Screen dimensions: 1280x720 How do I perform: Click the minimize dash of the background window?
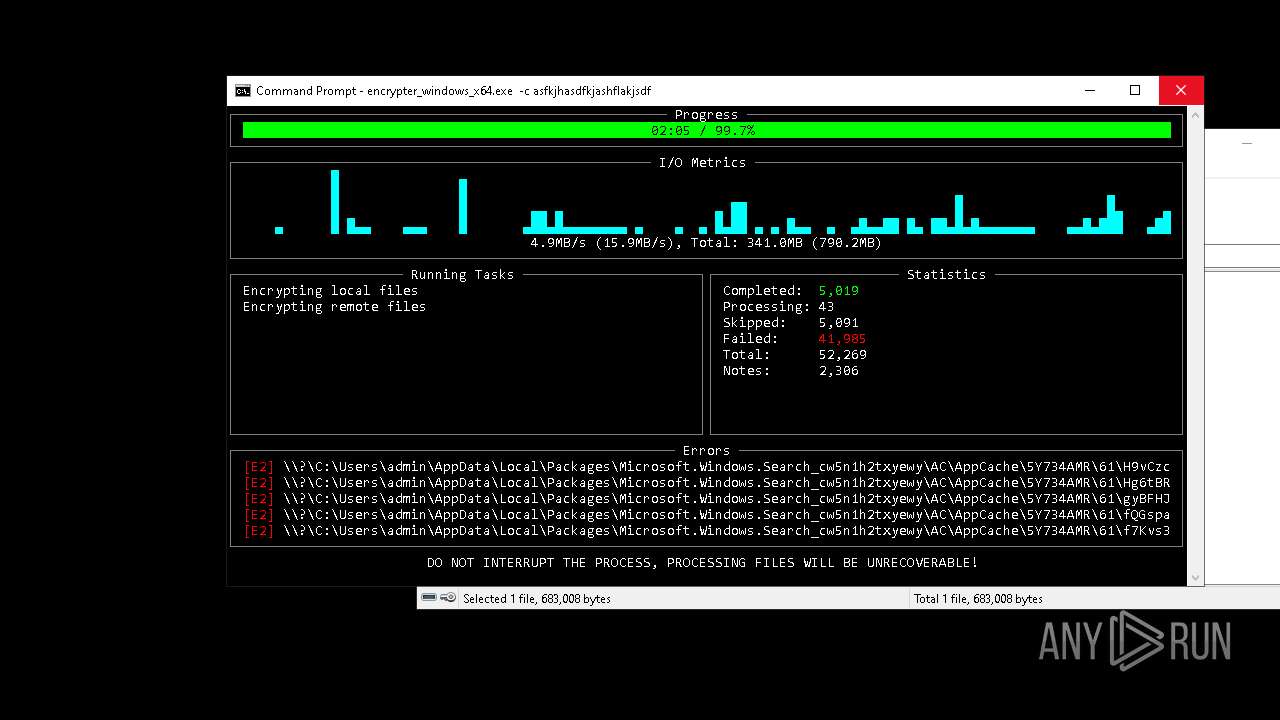(1247, 143)
